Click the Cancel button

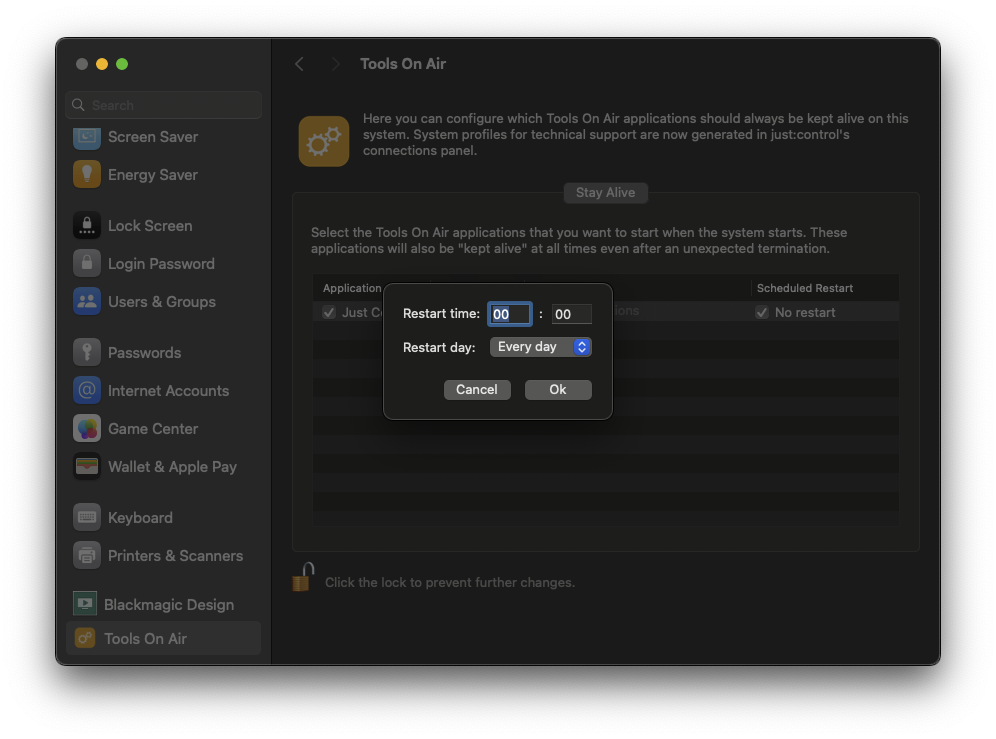coord(477,390)
